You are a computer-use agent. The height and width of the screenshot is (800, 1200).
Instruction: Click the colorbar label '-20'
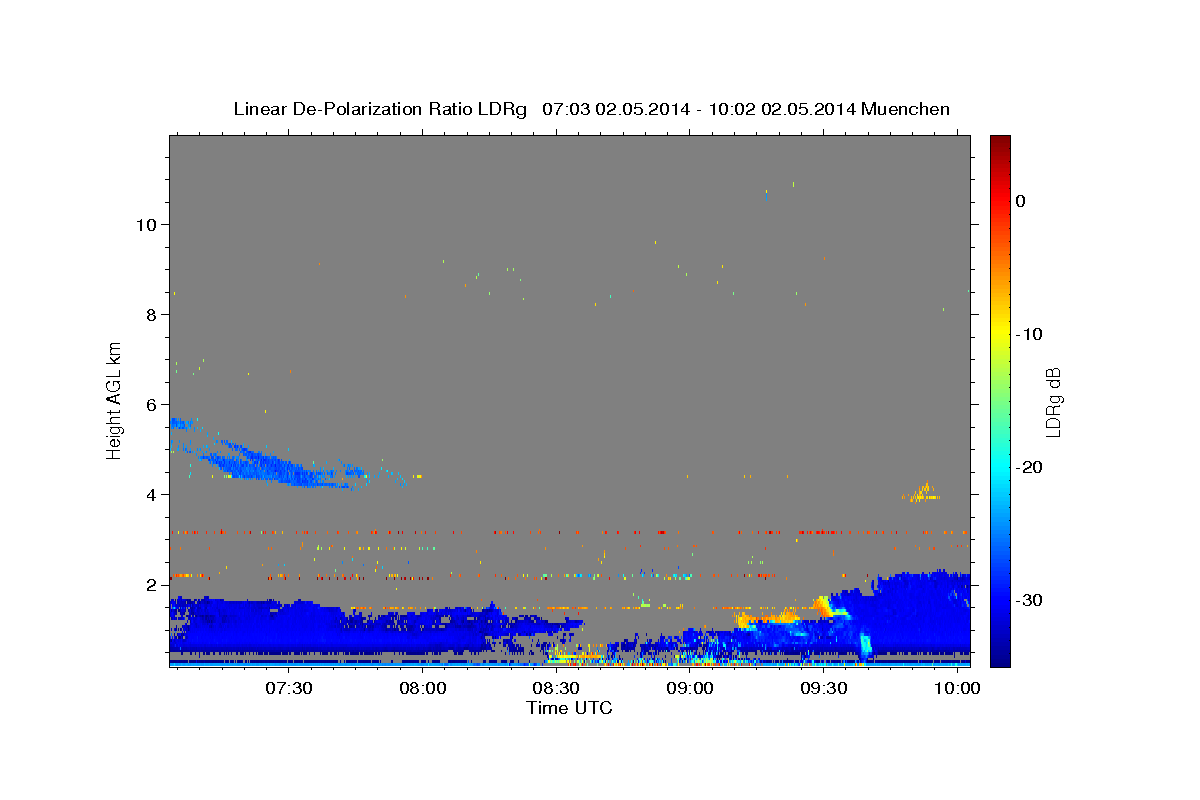point(1030,467)
